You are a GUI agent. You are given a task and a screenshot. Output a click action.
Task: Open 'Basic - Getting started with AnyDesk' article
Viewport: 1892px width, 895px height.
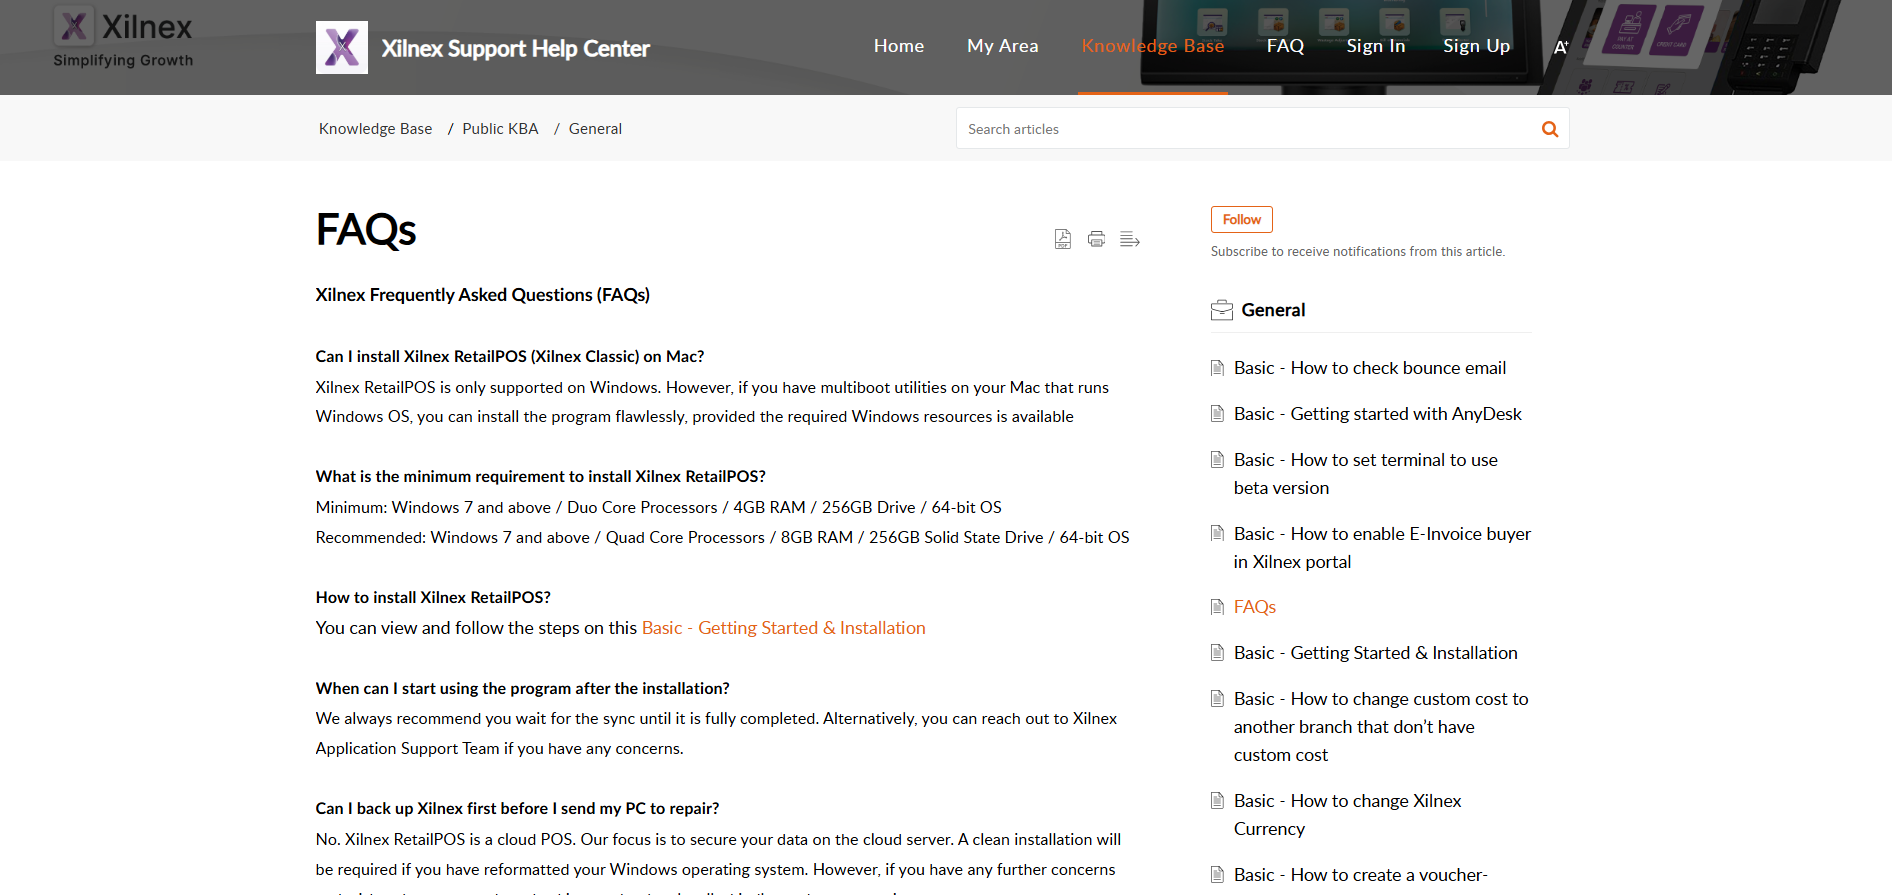click(1377, 414)
